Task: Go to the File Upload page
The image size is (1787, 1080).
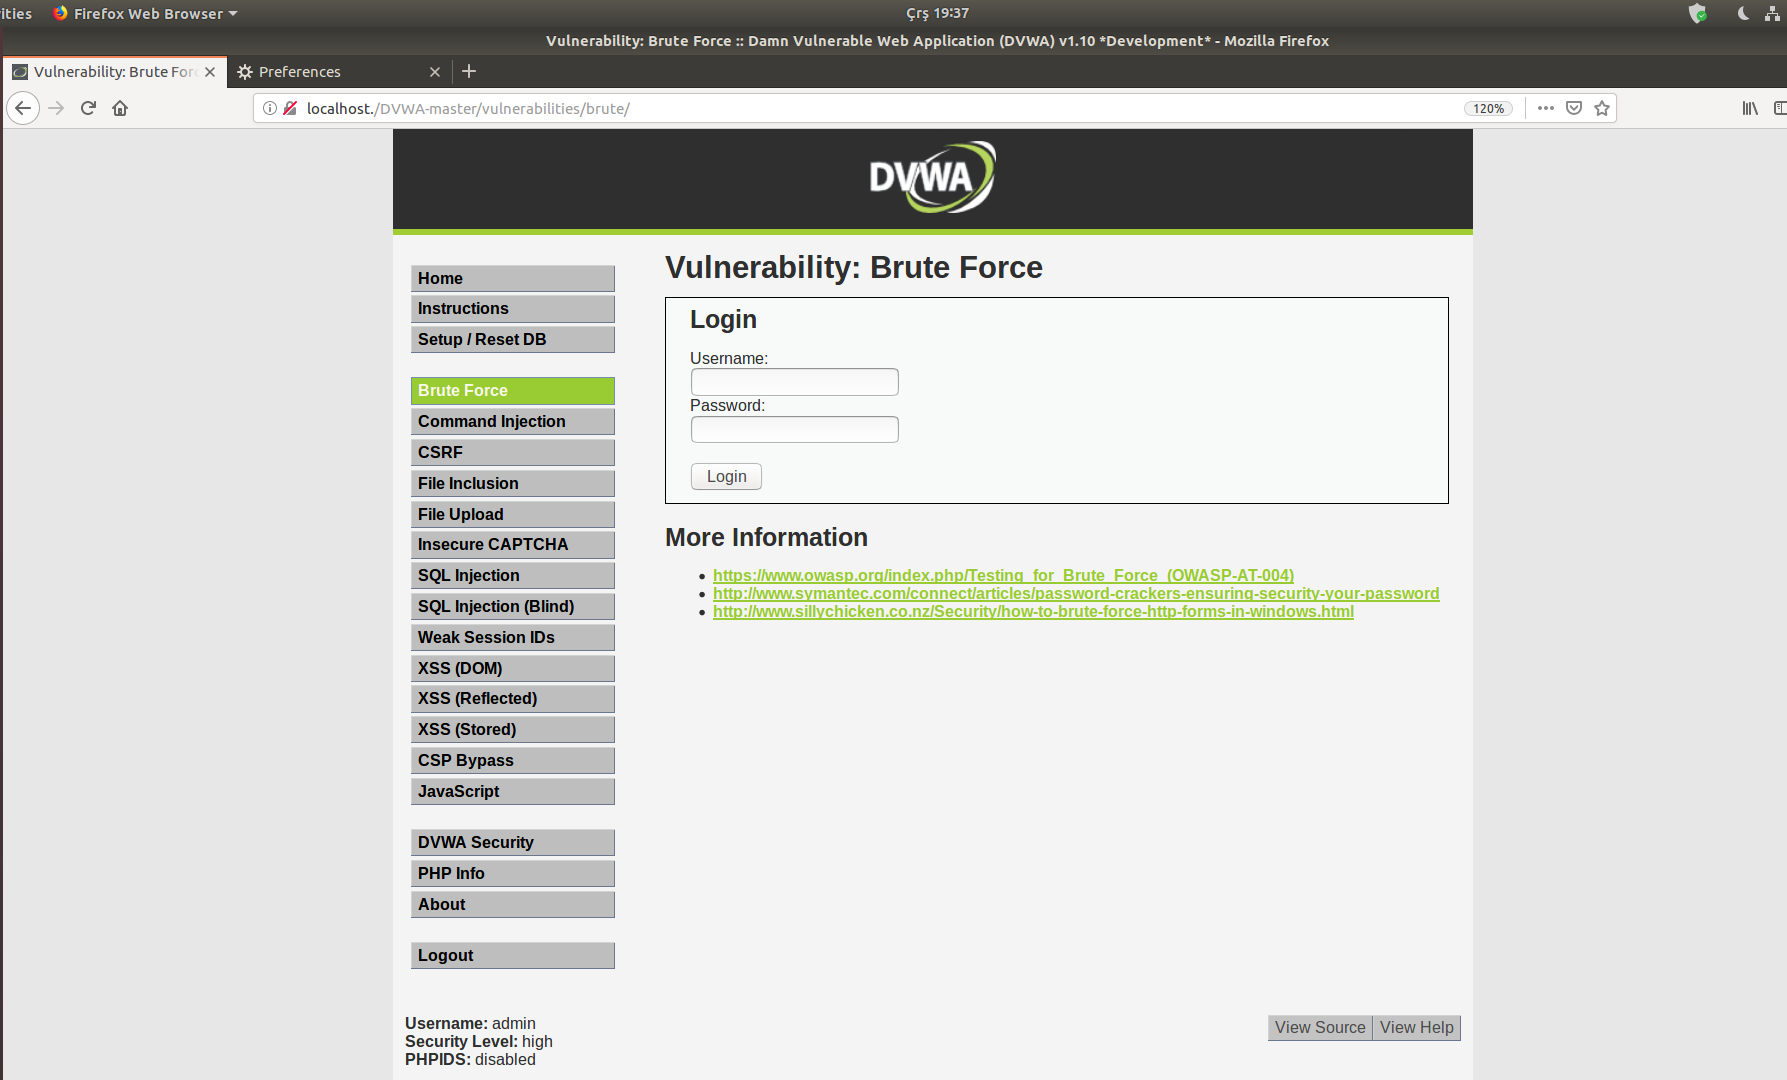Action: point(512,514)
